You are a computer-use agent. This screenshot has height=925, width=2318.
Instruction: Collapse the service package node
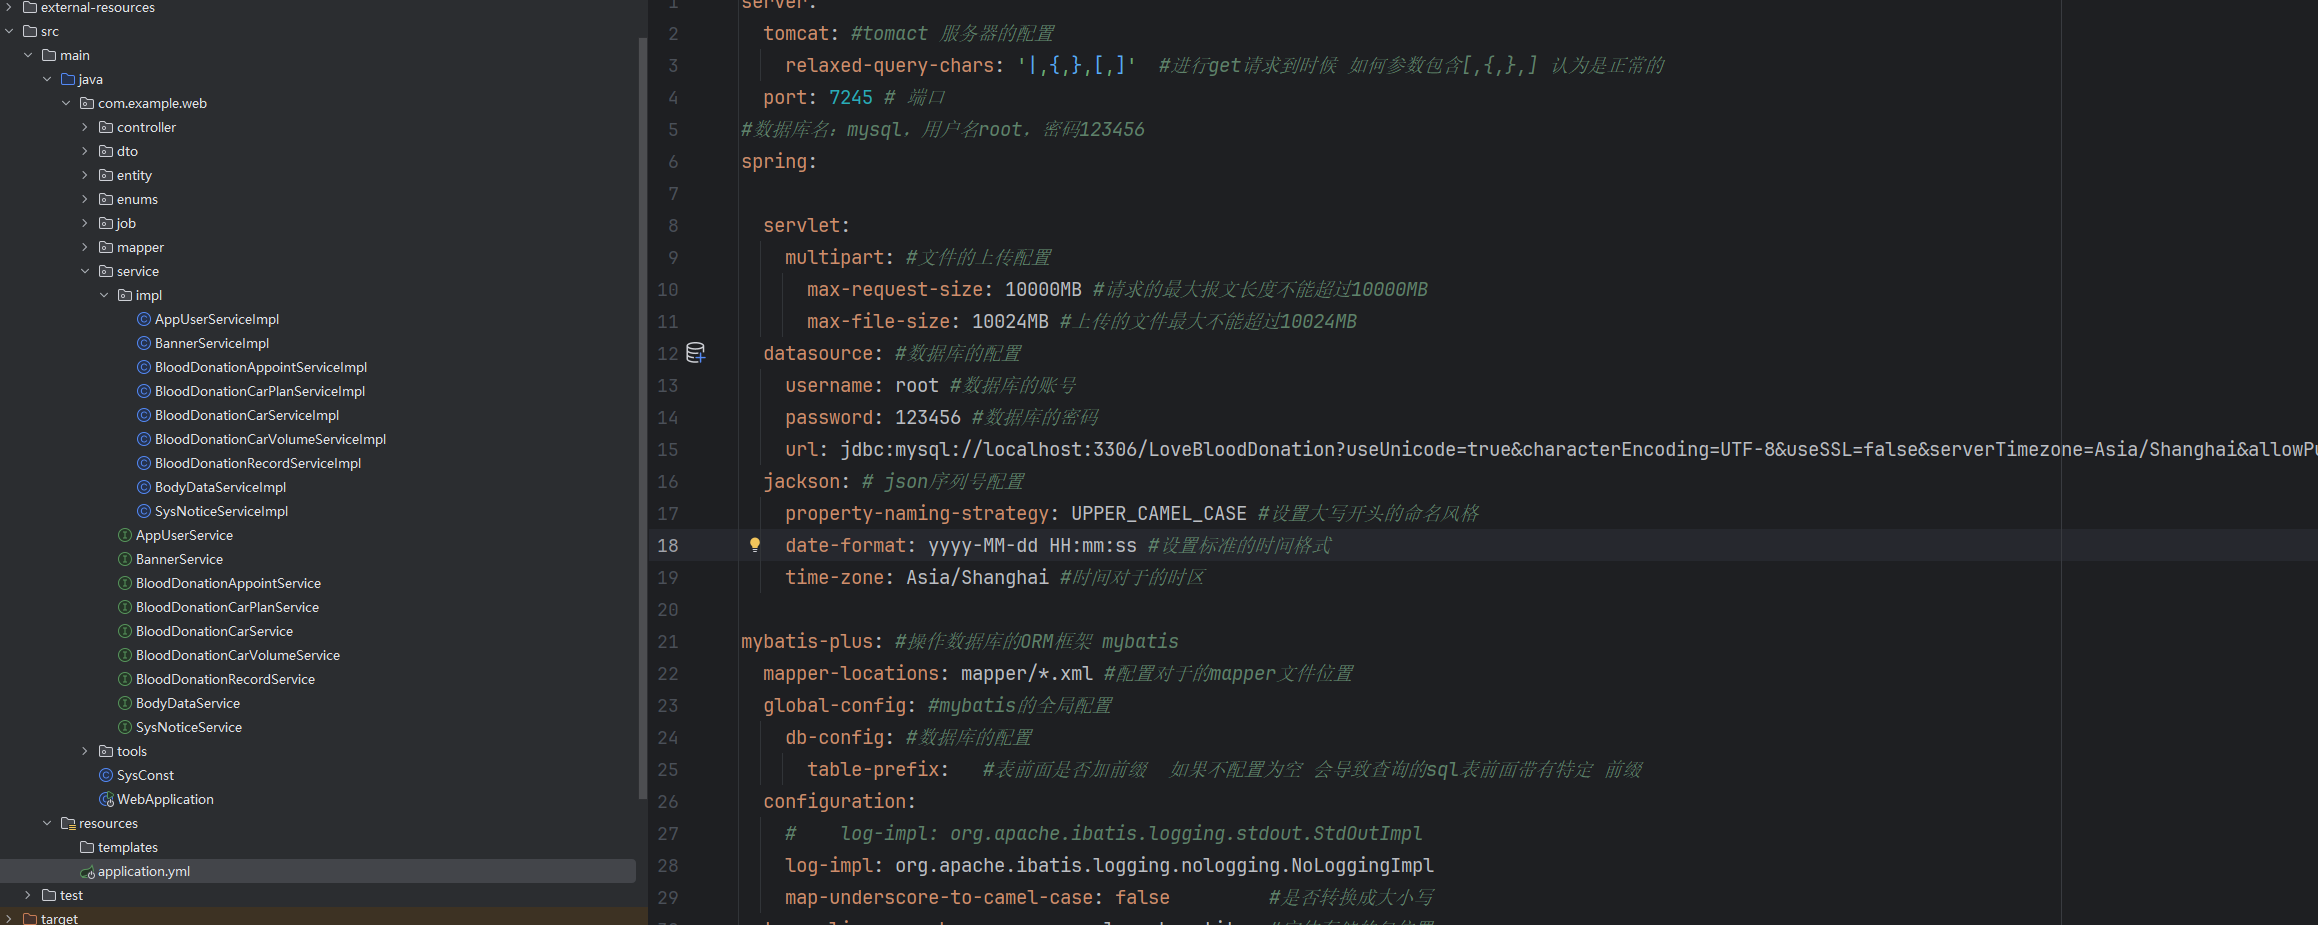84,271
